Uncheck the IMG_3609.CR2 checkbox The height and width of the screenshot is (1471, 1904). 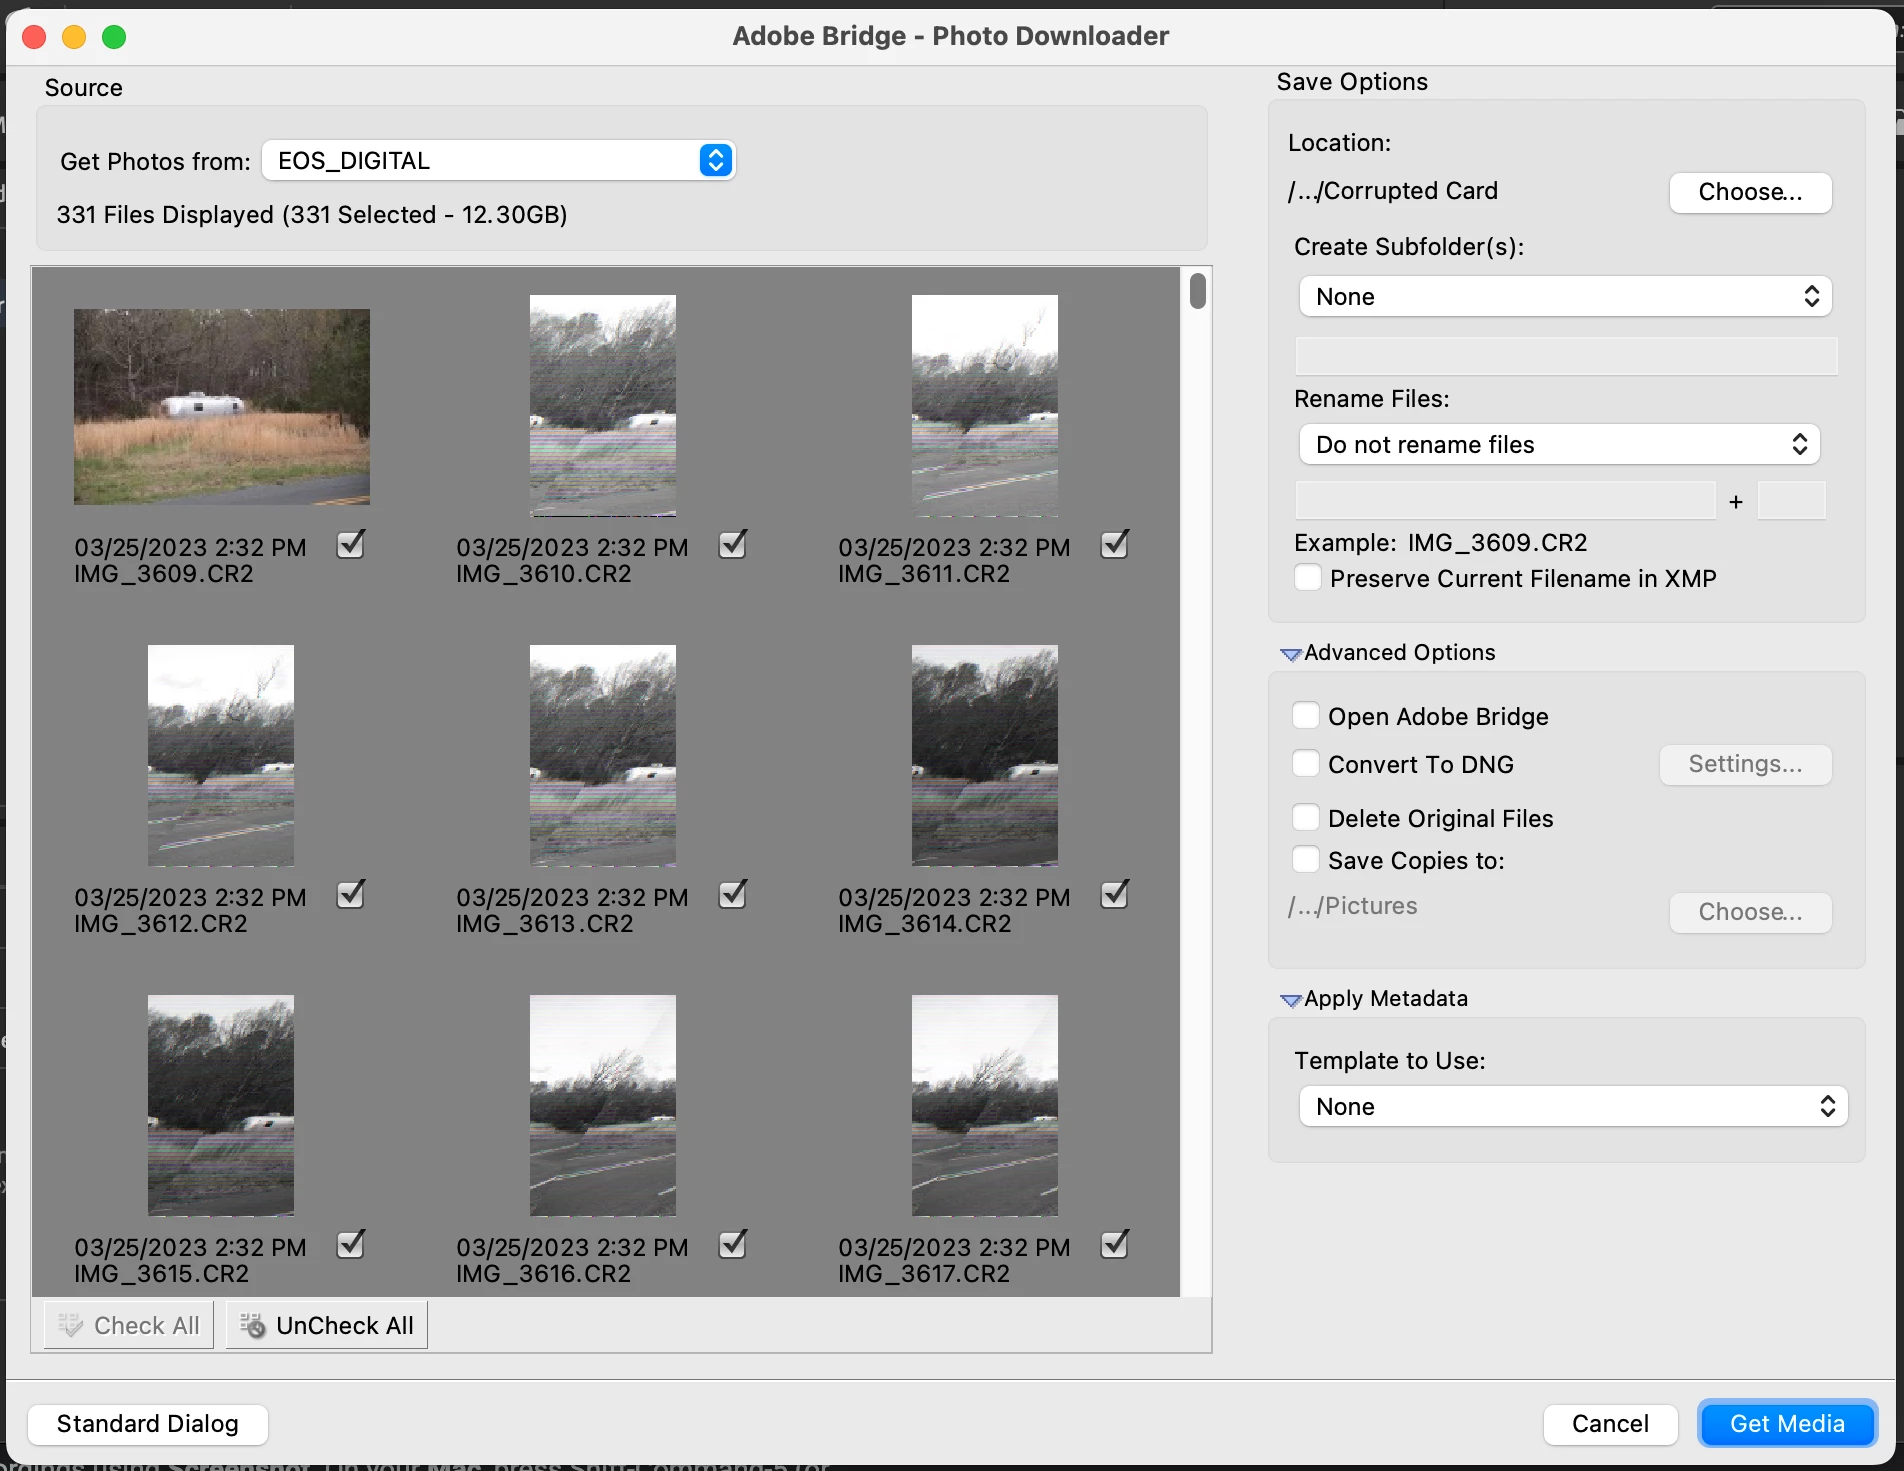coord(350,545)
